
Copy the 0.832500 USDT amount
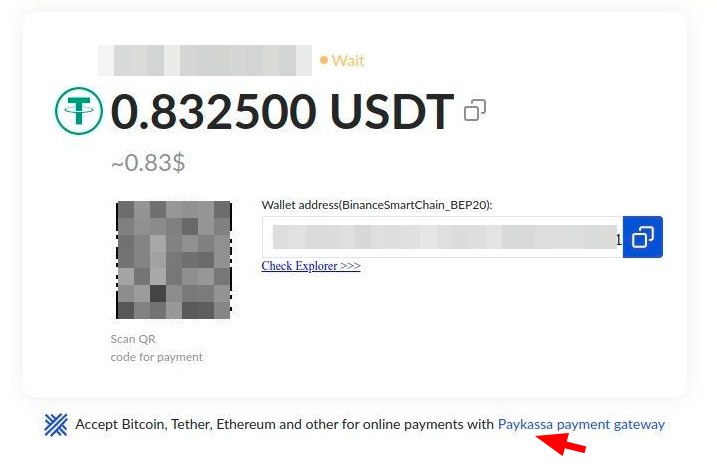pos(475,110)
